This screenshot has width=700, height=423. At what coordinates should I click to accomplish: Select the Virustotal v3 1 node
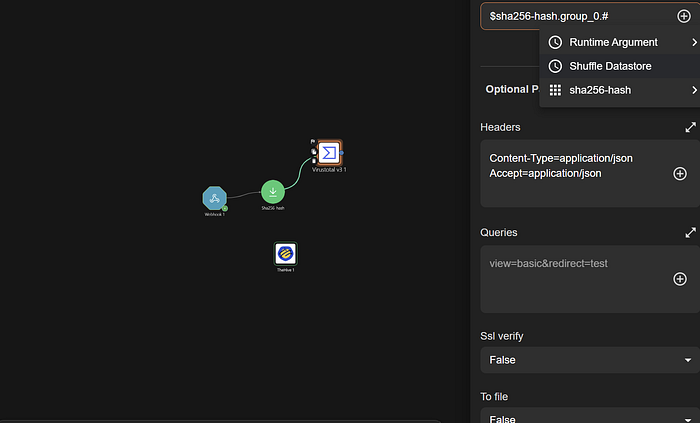click(329, 153)
